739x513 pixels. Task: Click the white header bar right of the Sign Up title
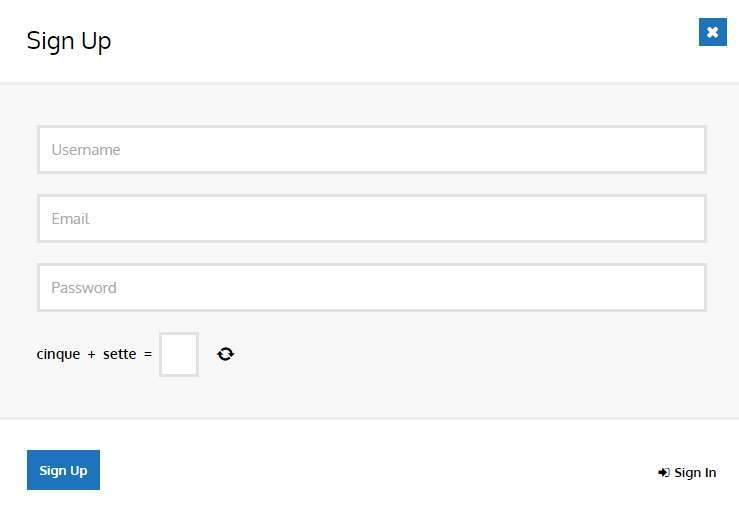click(400, 41)
